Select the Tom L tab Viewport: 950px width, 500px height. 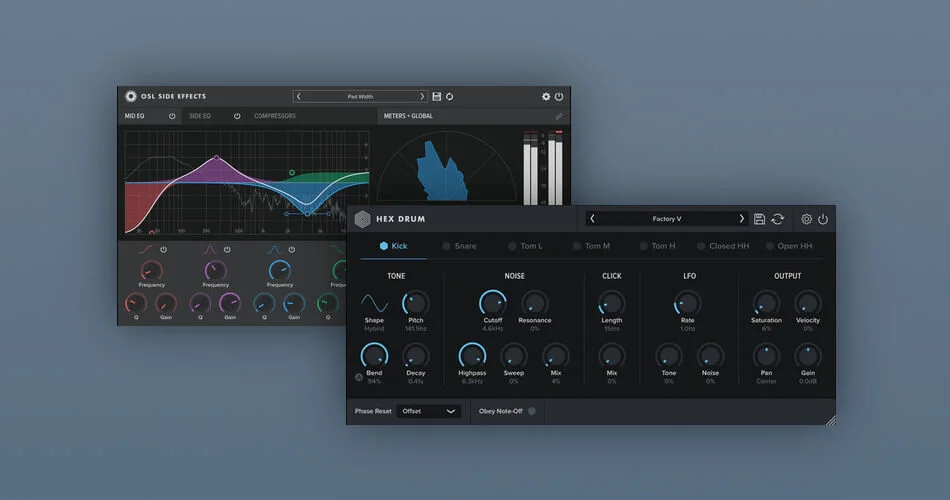coord(525,246)
